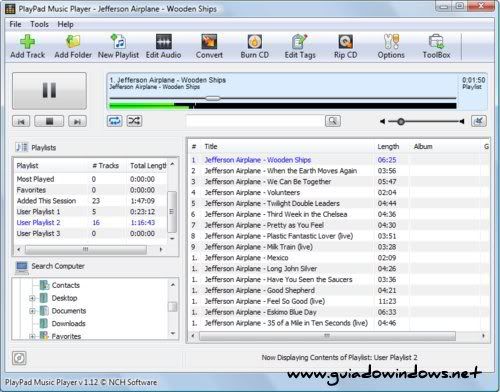The image size is (500, 392).
Task: Click the bottom-left disc icon
Action: coord(19,358)
